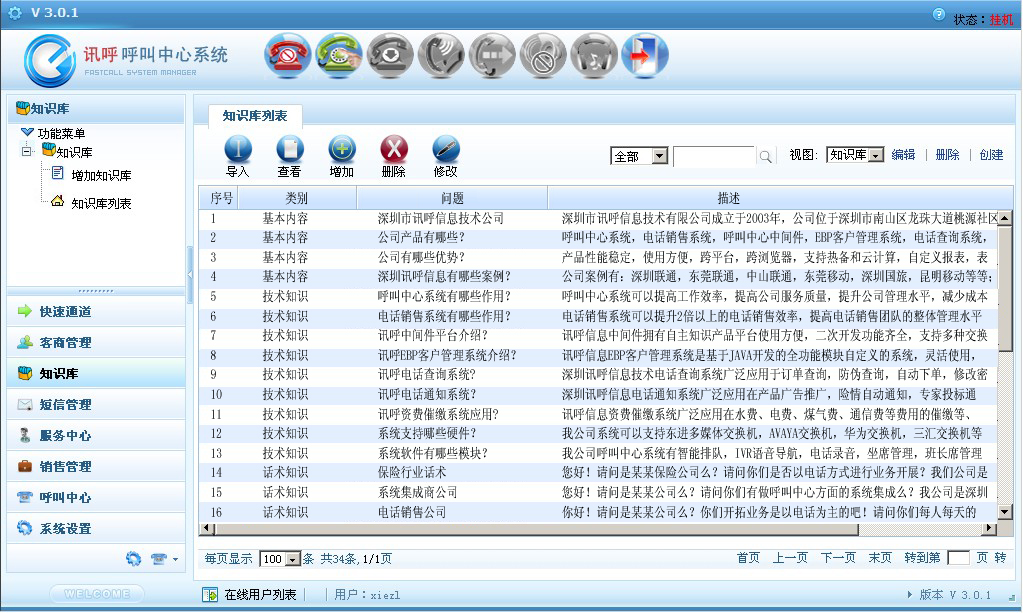Open 短信管理 sidebar section
Image resolution: width=1023 pixels, height=613 pixels.
[96, 404]
